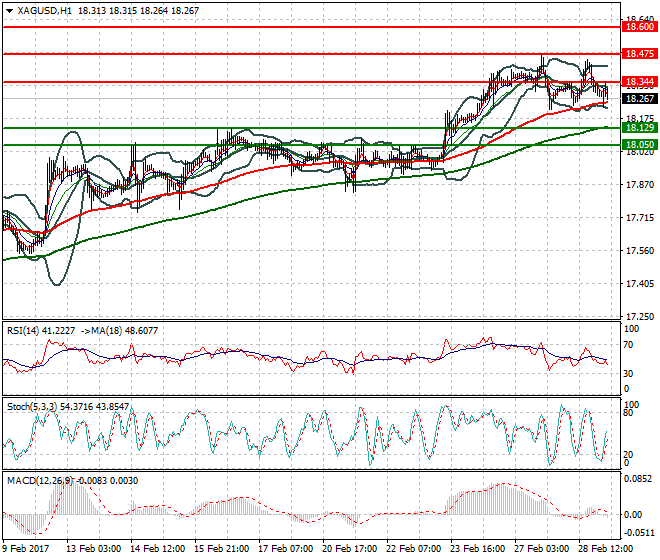Click the ->MA(18) 48.6077 readout
The image size is (660, 560).
click(118, 331)
